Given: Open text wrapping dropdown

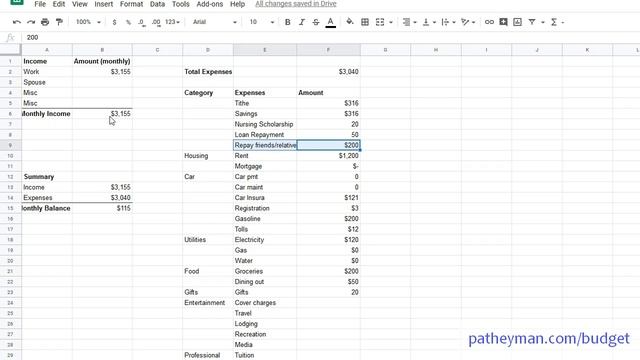Looking at the screenshot, I should point(448,22).
